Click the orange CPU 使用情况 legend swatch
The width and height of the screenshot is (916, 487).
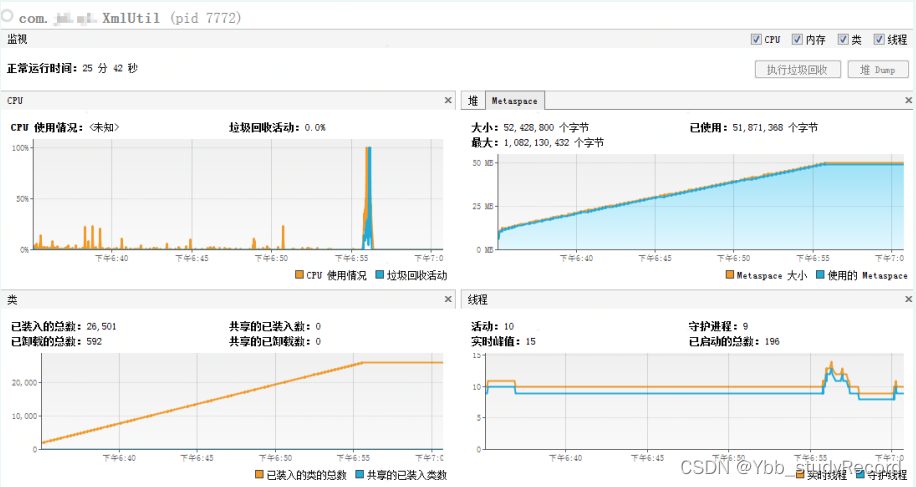coord(299,274)
